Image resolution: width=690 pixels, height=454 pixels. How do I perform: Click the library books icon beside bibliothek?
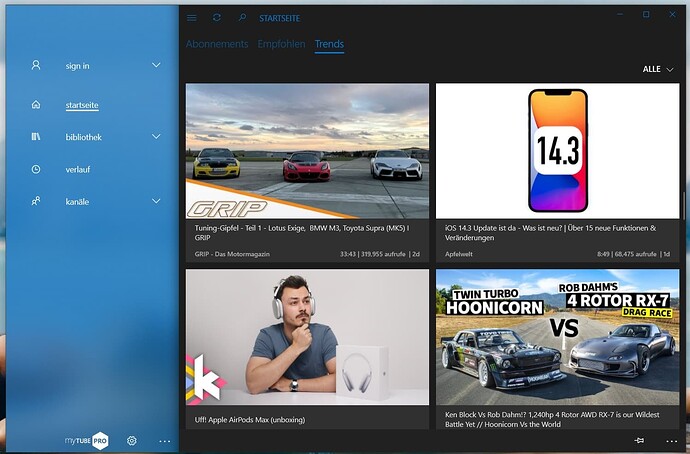(36, 137)
